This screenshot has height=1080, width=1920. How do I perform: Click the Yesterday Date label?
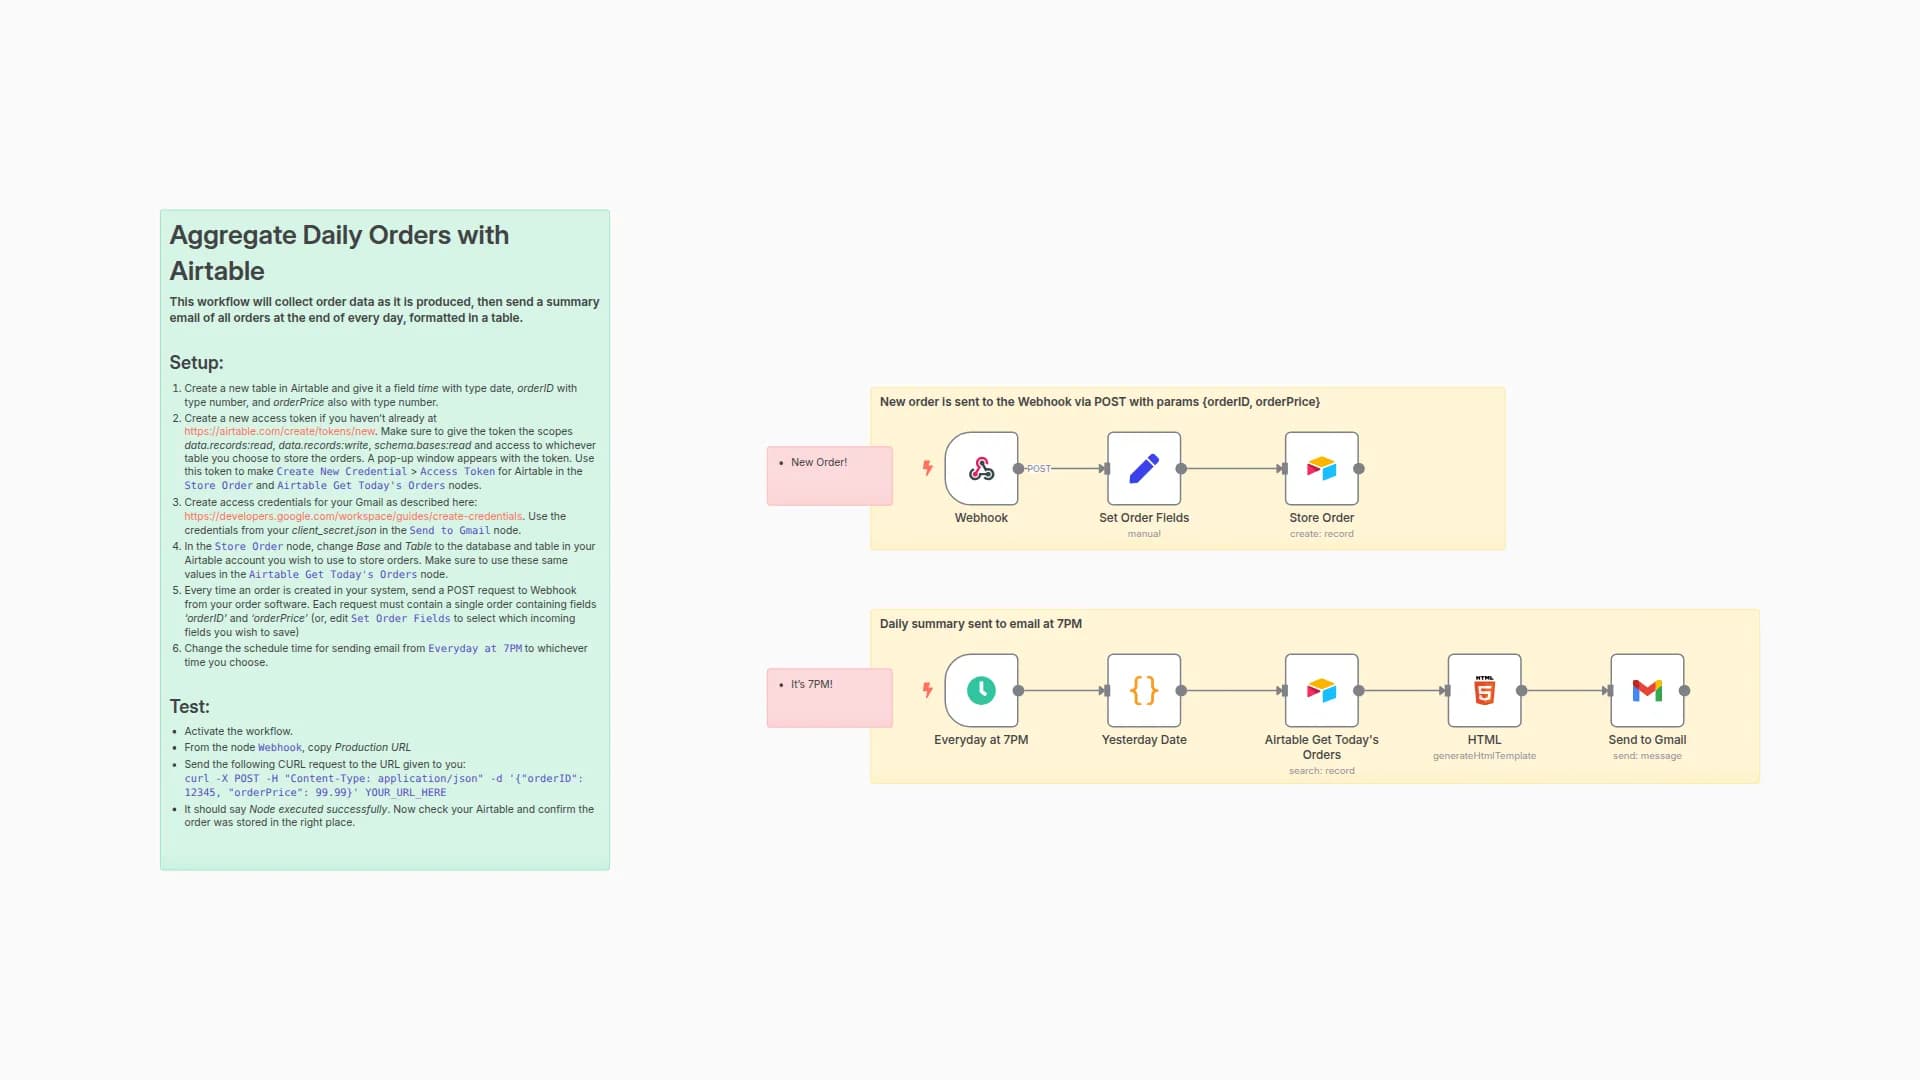1144,740
